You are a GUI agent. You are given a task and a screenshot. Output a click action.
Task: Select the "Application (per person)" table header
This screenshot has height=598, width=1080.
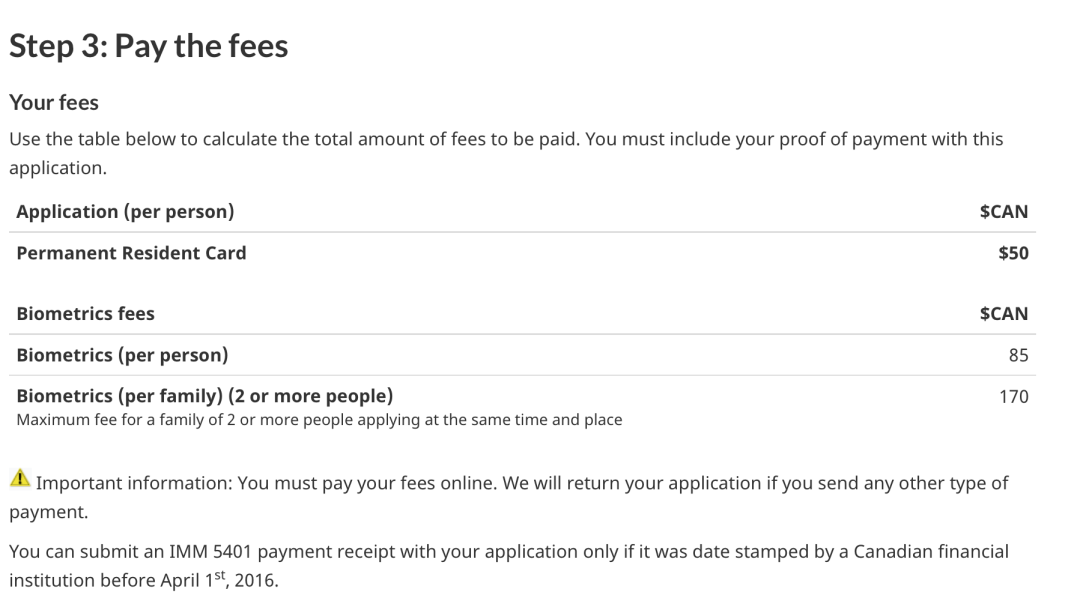click(125, 212)
